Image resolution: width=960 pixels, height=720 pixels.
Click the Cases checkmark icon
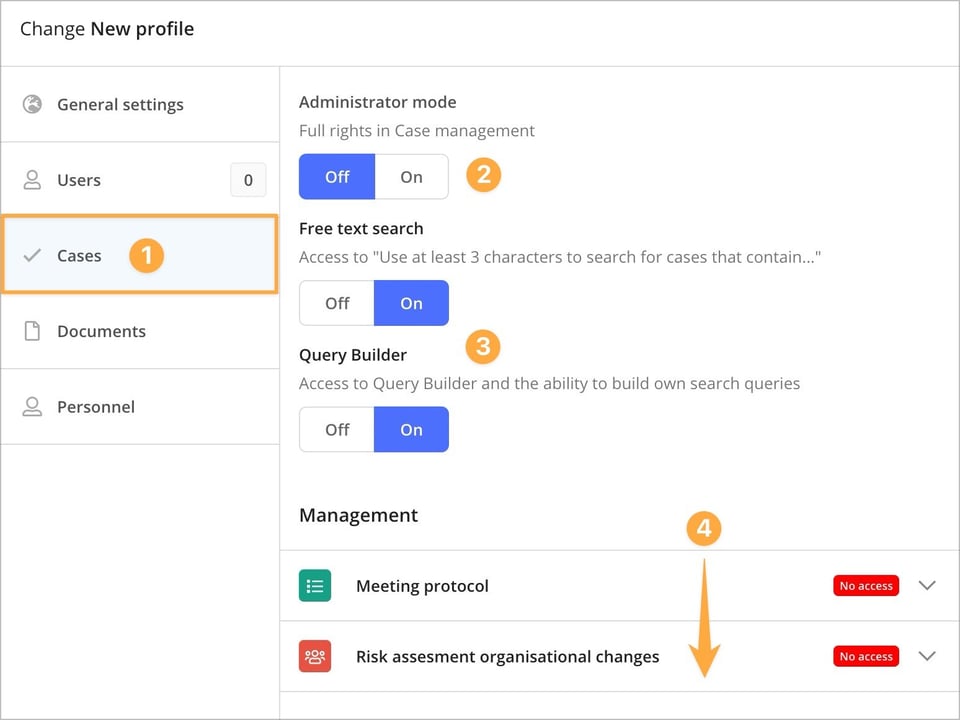pyautogui.click(x=32, y=255)
